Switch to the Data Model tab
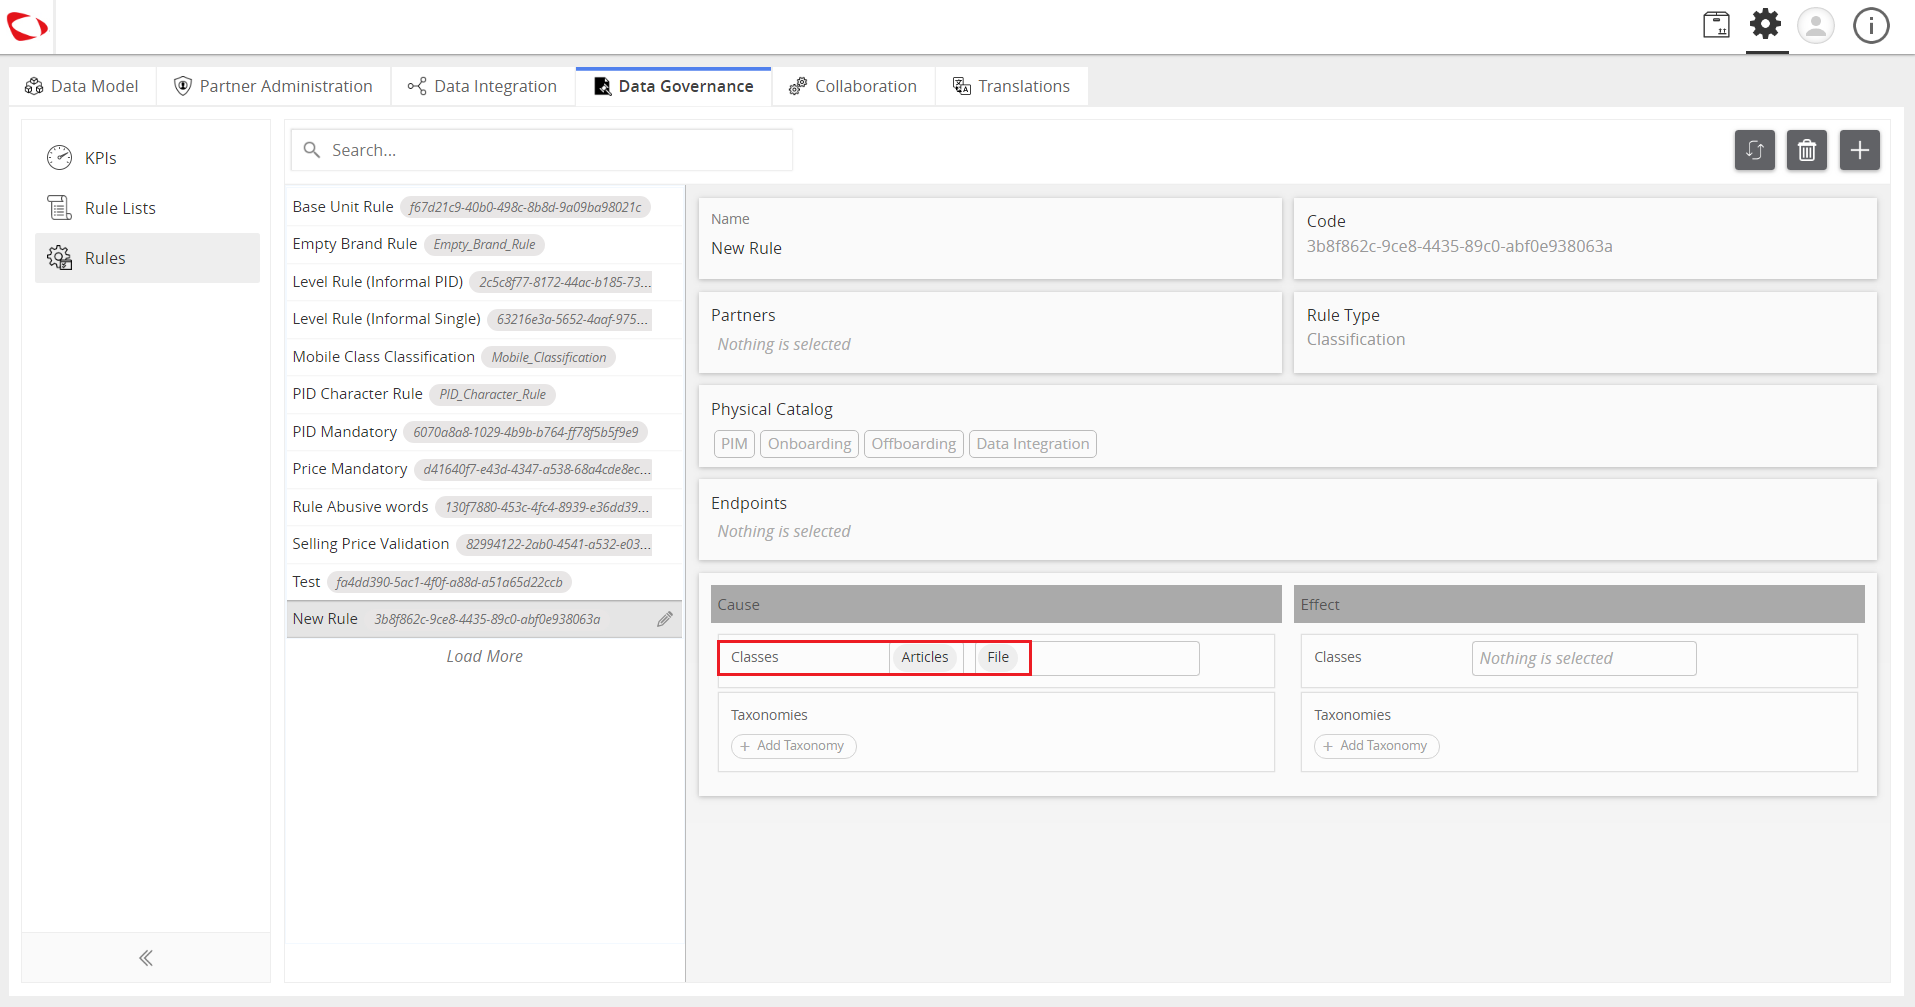The width and height of the screenshot is (1915, 1007). 82,86
